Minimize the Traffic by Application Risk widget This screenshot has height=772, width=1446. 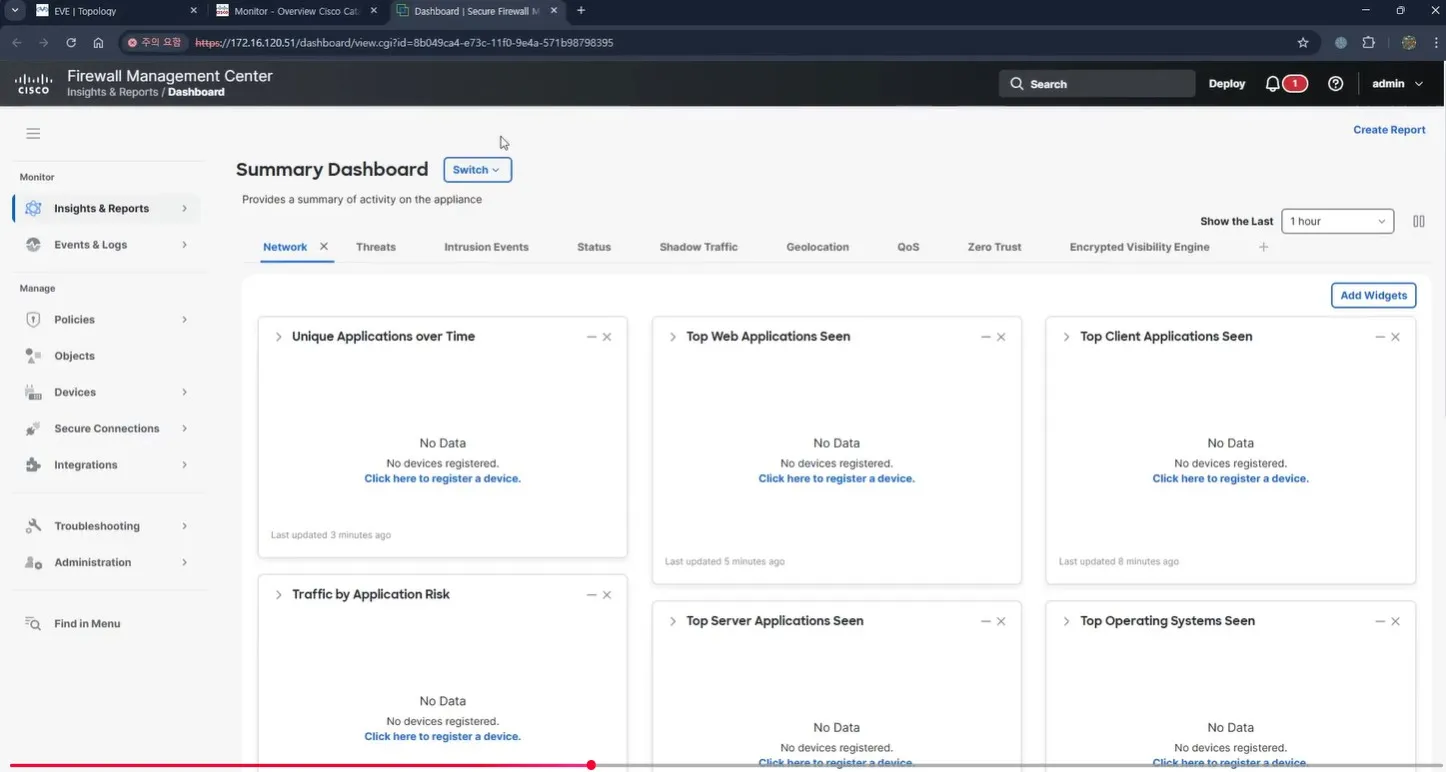(x=592, y=595)
